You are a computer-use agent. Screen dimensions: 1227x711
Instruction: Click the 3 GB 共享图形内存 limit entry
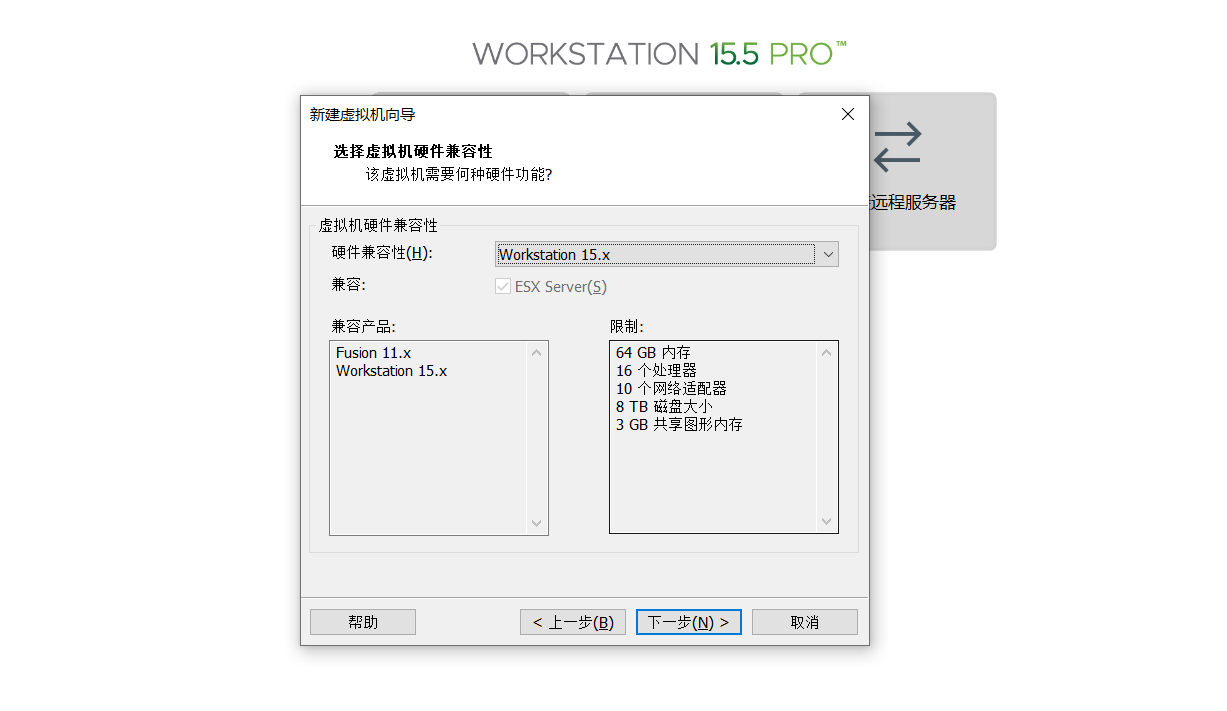coord(679,425)
